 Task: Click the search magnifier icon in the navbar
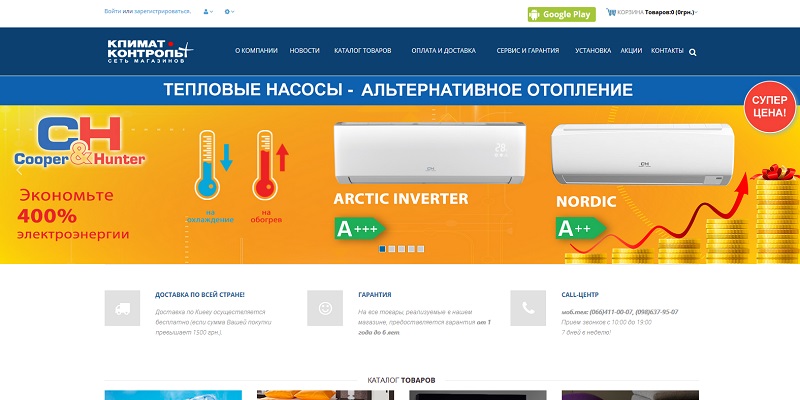click(x=692, y=52)
